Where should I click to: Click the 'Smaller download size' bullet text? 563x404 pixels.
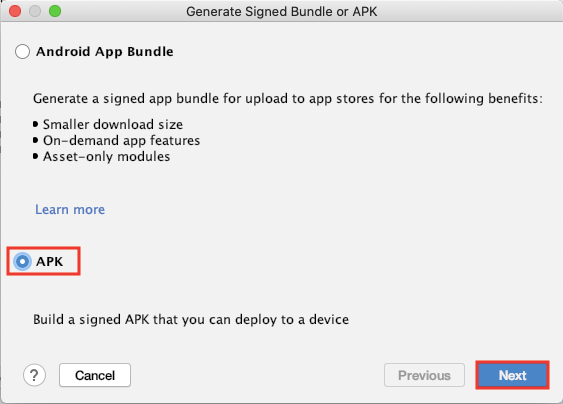click(113, 124)
